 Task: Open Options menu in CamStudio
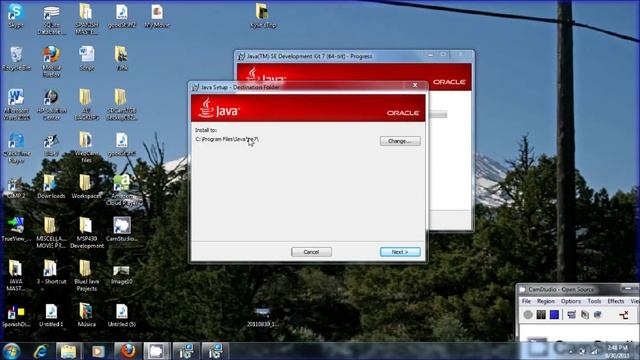[x=571, y=301]
